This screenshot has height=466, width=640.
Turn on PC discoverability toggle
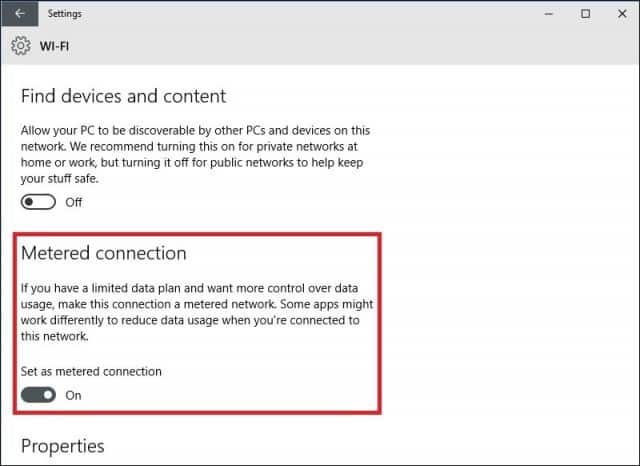tap(38, 202)
